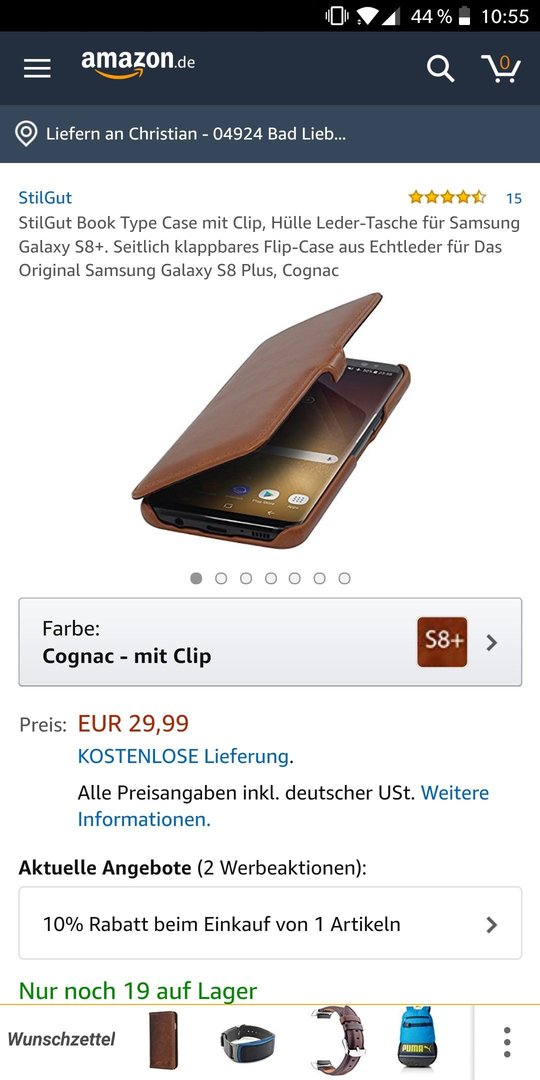
Task: Tap the leather case product image
Action: point(271,420)
